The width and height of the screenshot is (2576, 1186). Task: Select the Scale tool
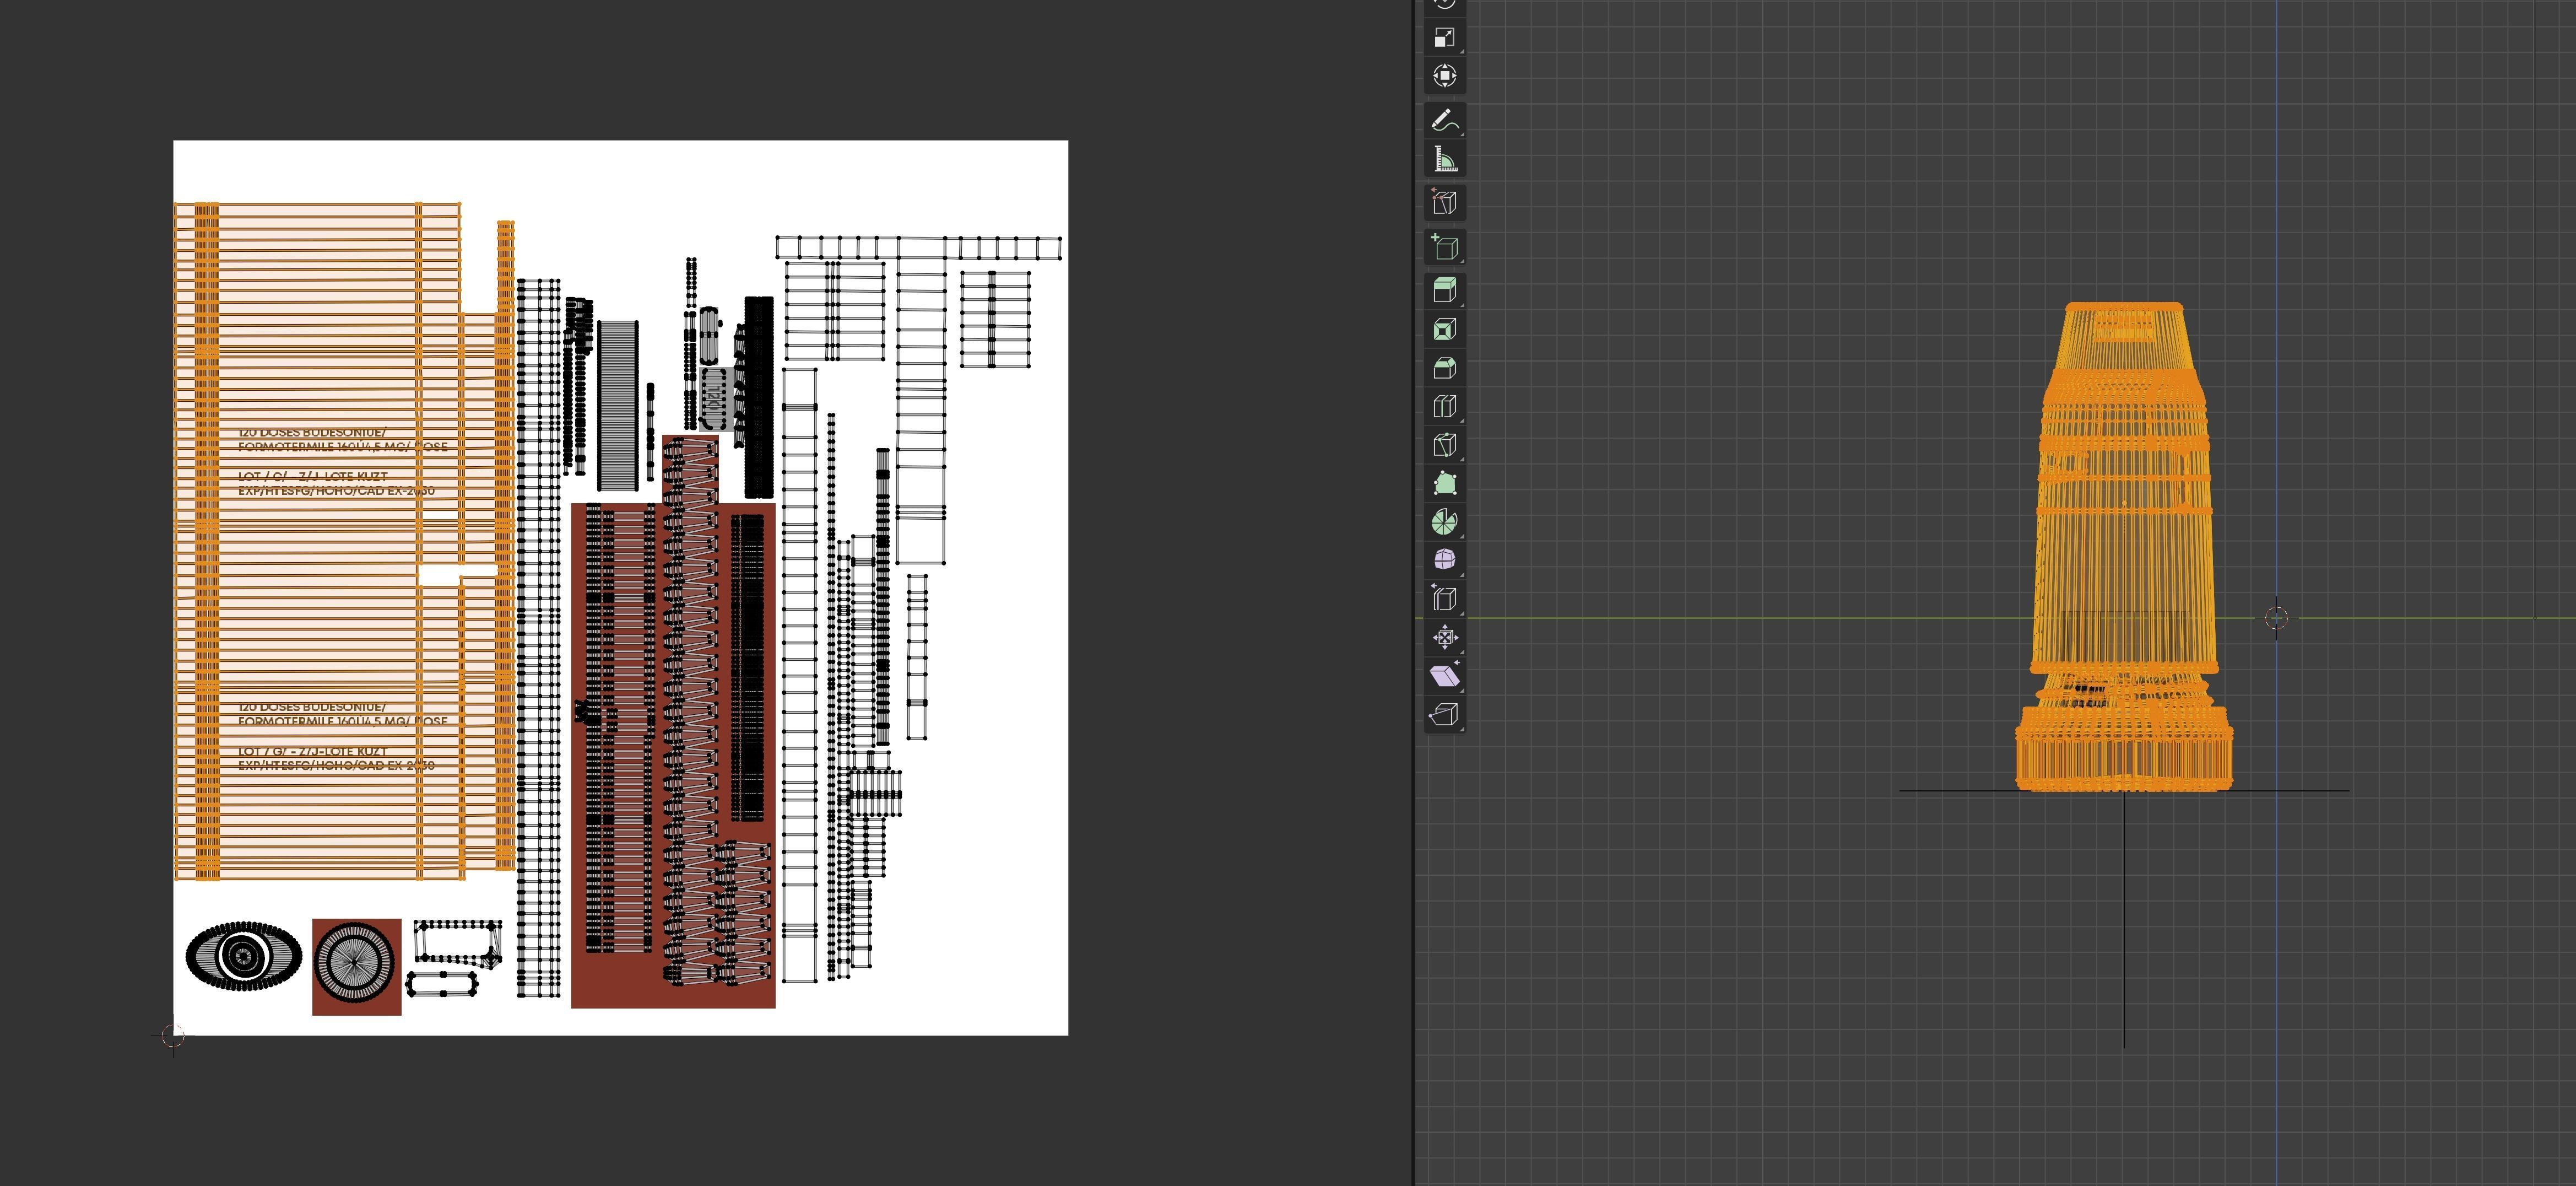(x=1444, y=38)
